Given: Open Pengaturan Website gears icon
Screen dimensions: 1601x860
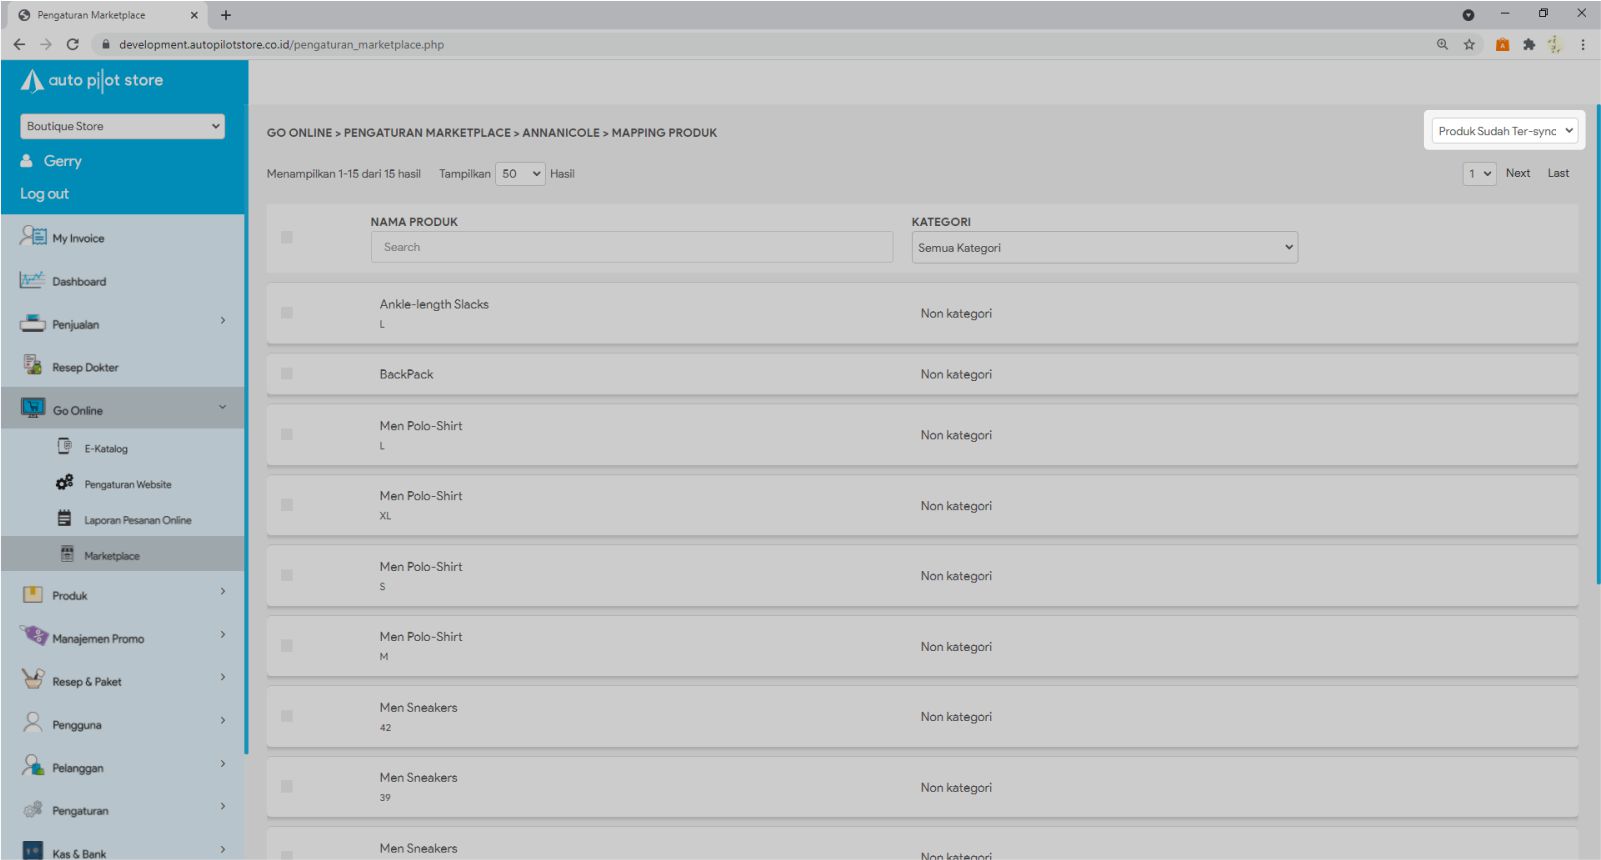Looking at the screenshot, I should 65,483.
